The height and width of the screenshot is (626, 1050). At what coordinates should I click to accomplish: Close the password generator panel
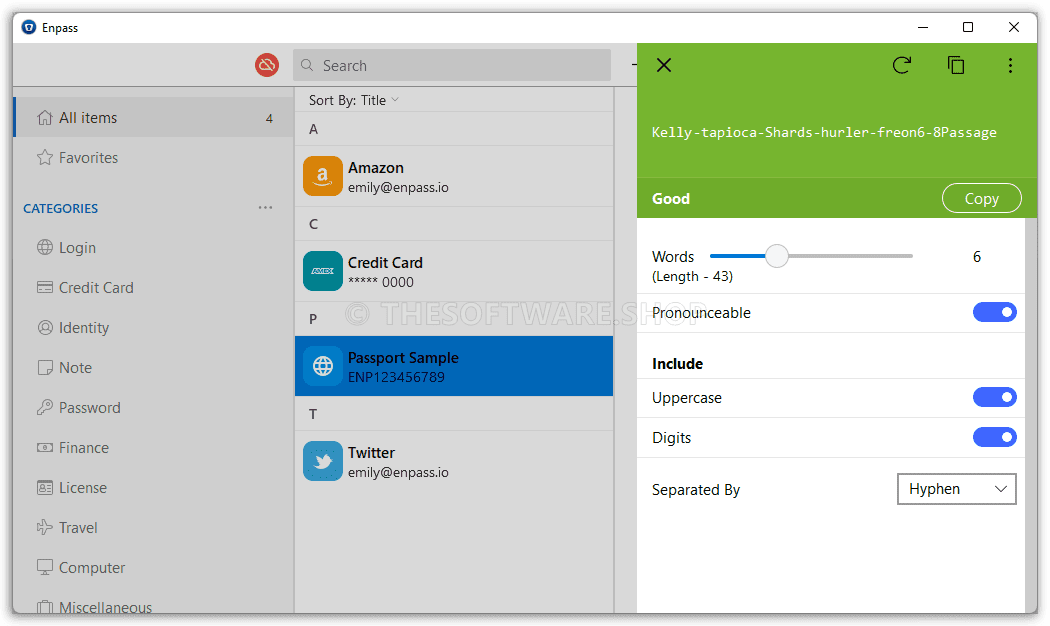(664, 65)
